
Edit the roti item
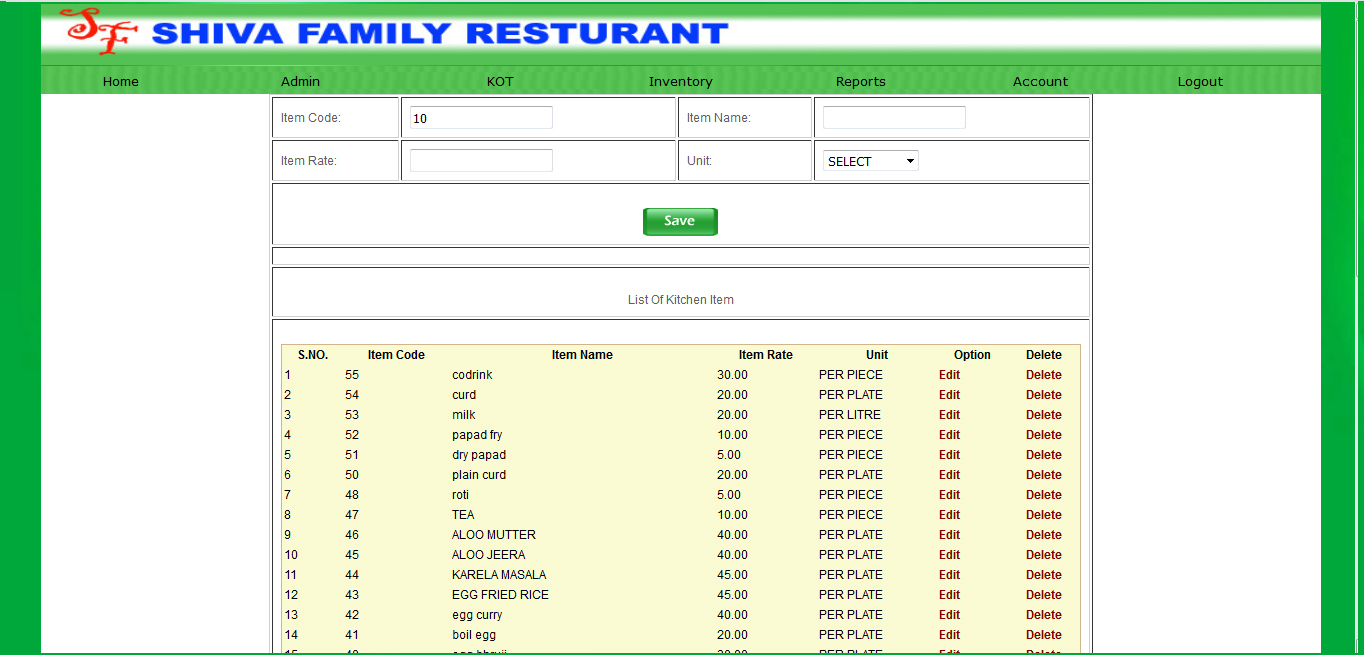click(x=949, y=495)
